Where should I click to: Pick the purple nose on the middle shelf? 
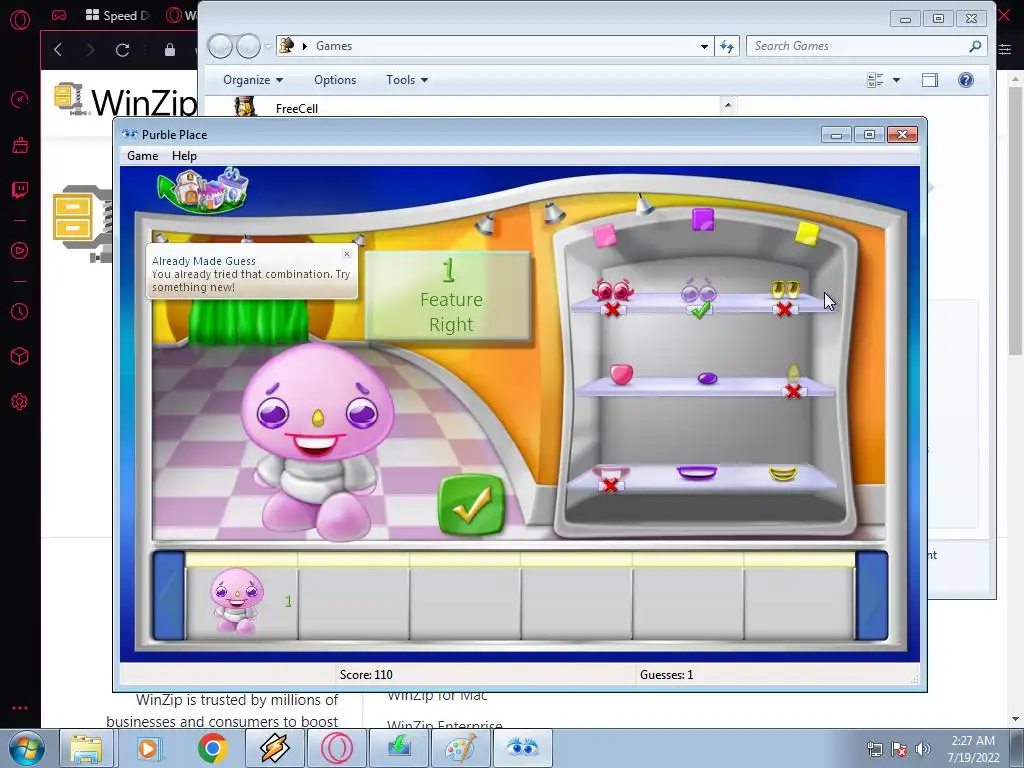pos(707,378)
